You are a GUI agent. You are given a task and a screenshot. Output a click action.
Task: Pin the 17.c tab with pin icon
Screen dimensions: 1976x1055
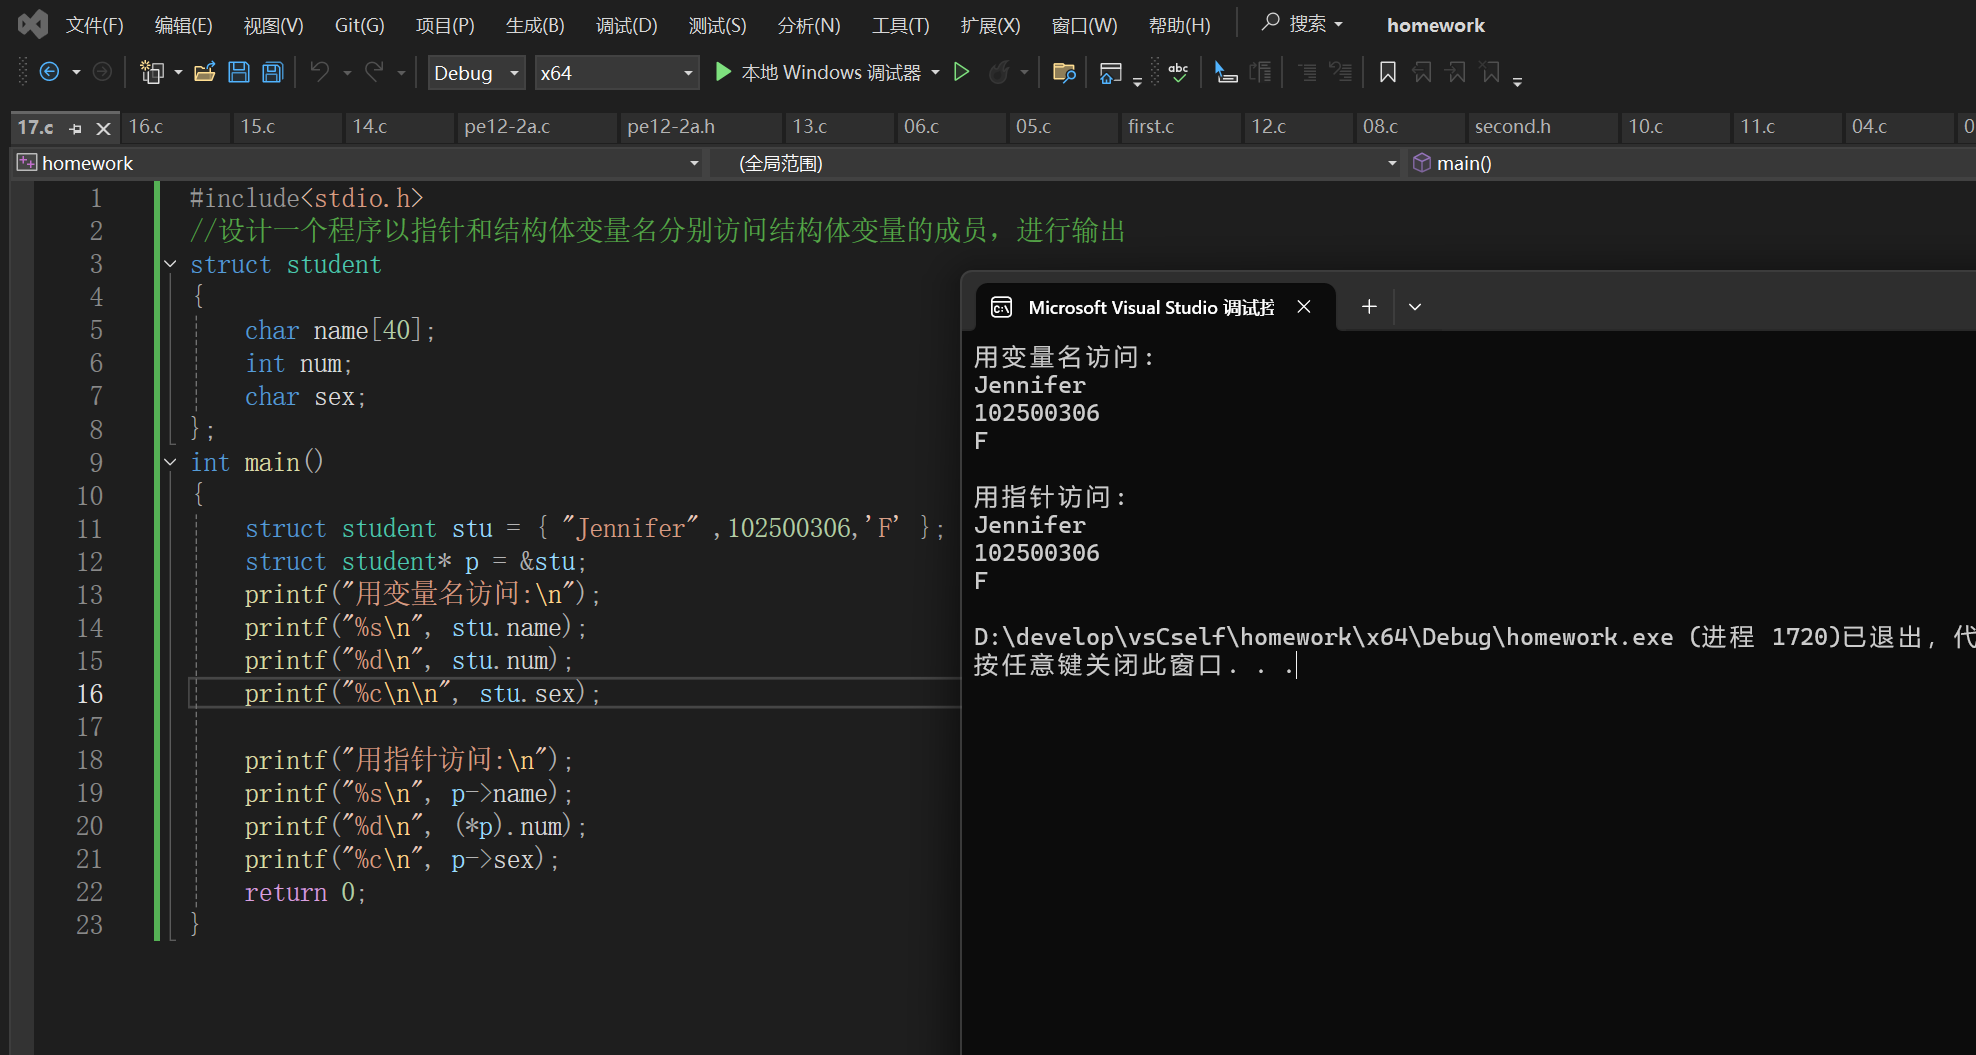76,128
